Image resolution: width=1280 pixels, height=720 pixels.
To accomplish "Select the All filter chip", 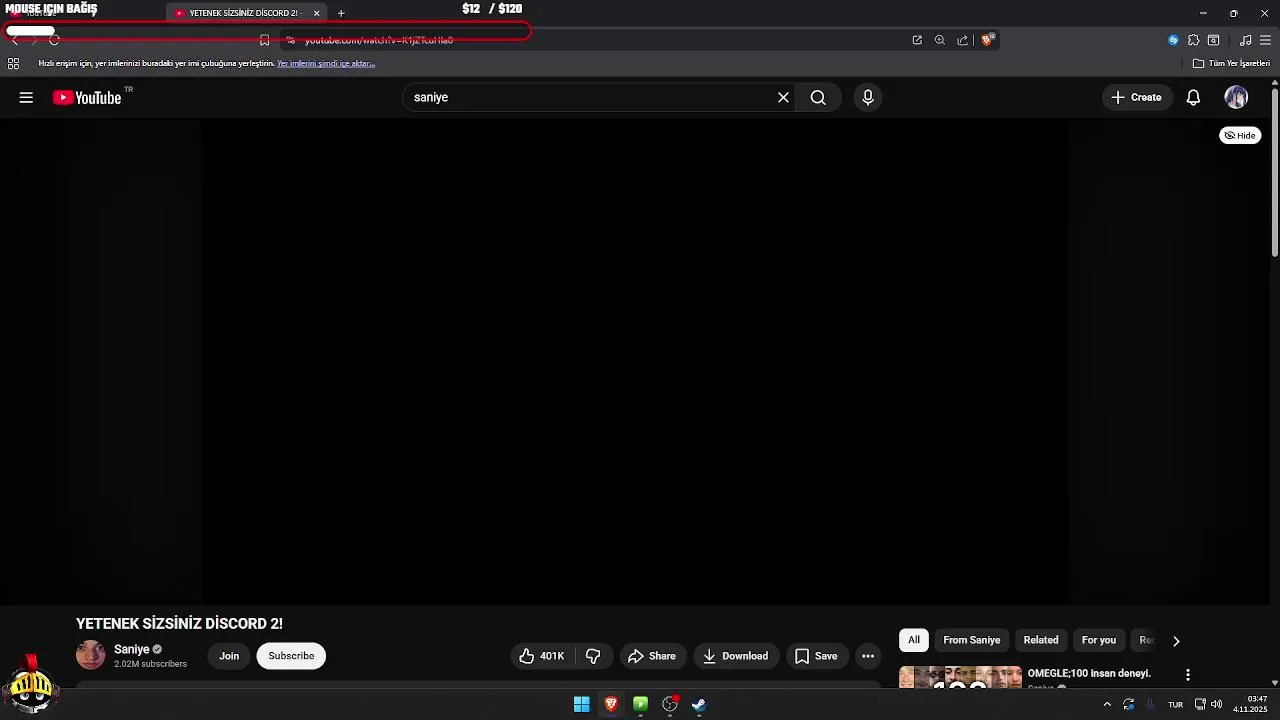I will 913,640.
